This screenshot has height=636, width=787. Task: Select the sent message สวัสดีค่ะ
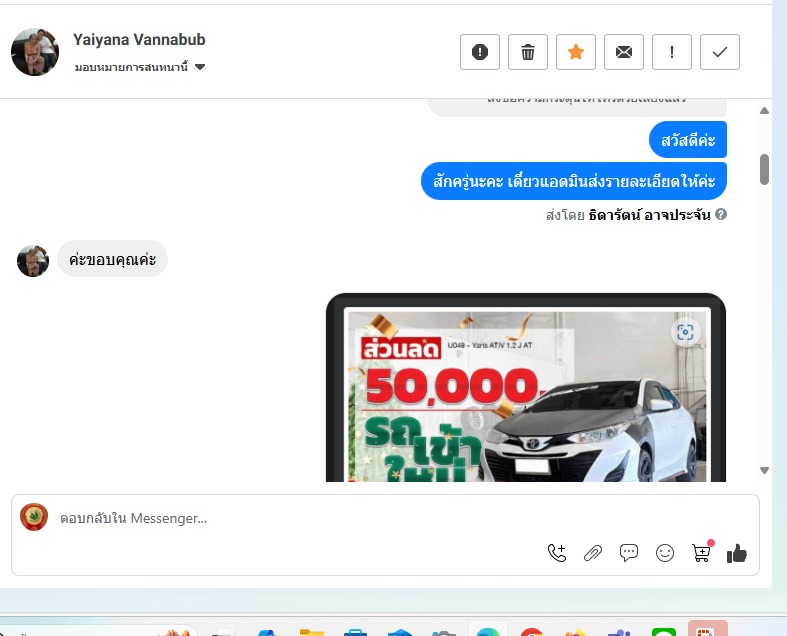click(x=688, y=140)
